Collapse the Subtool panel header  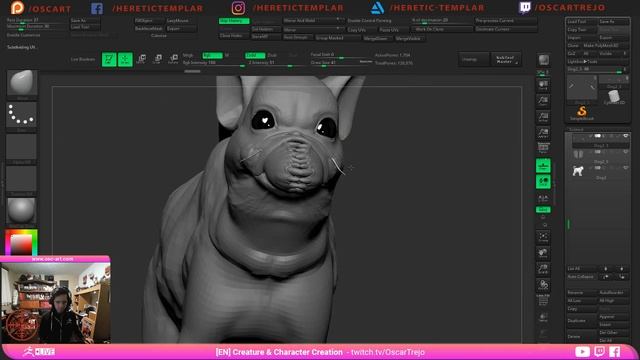pyautogui.click(x=576, y=129)
